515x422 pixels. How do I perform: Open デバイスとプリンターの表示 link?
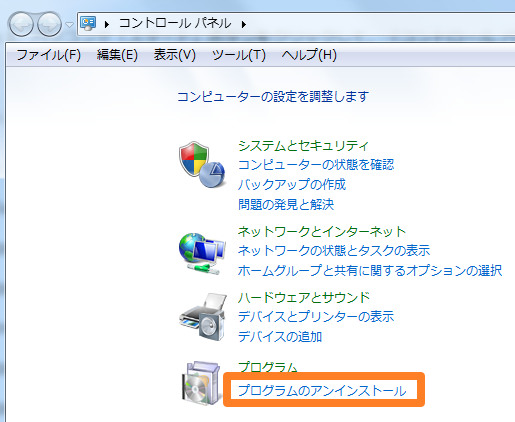point(316,316)
